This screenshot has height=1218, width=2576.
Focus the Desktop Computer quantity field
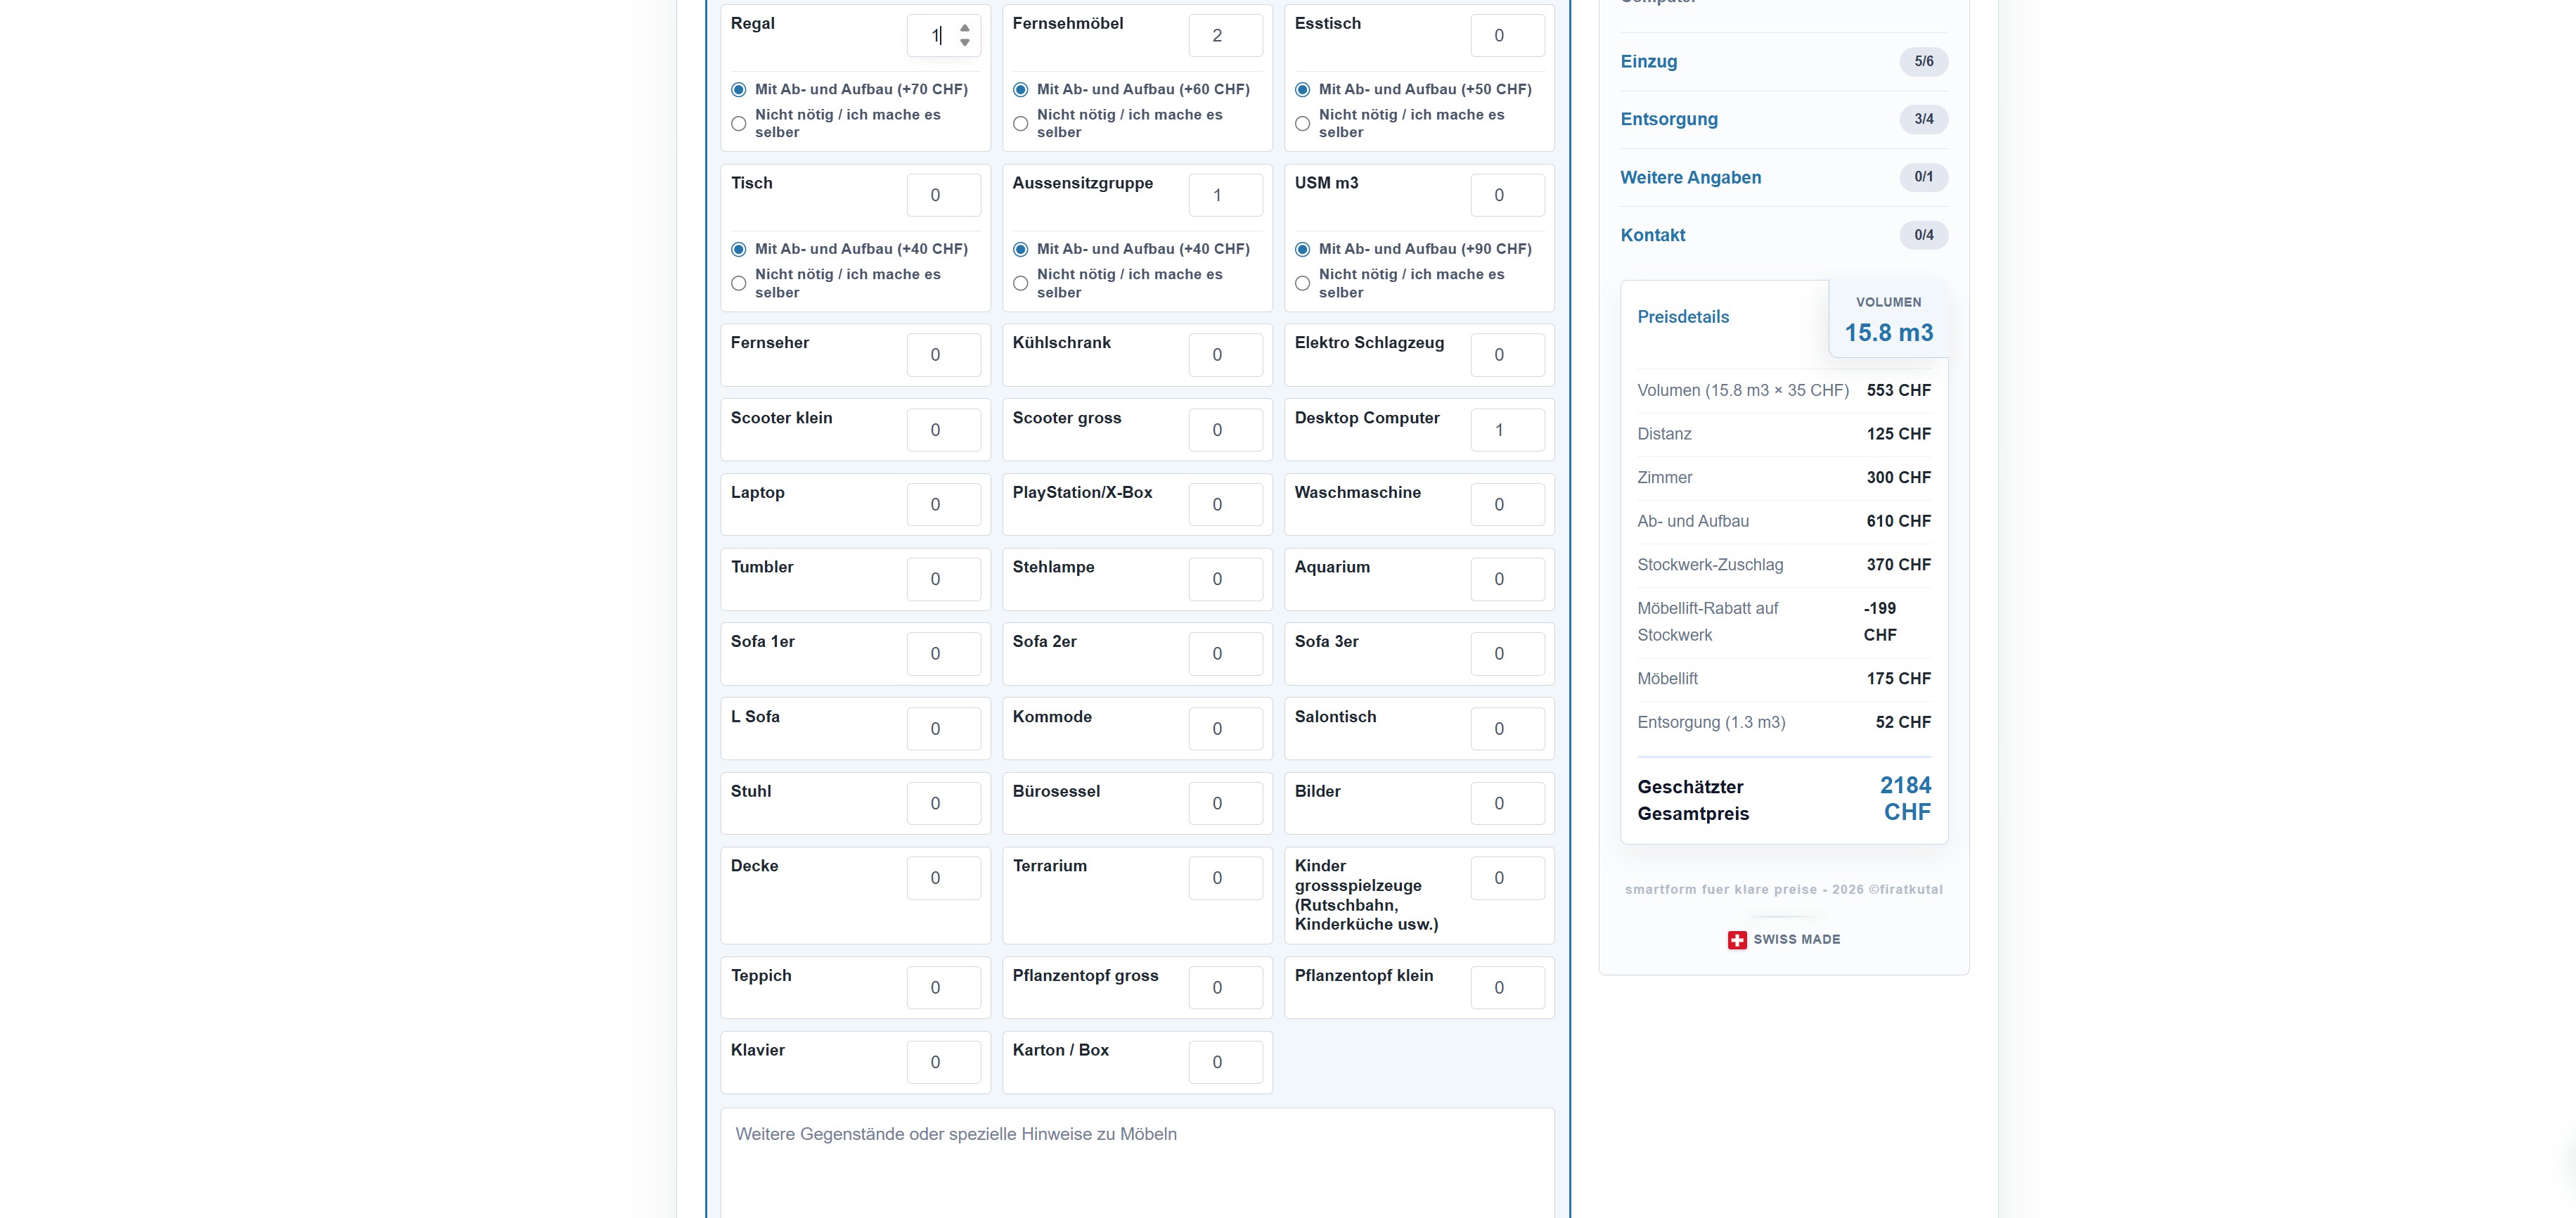coord(1507,430)
